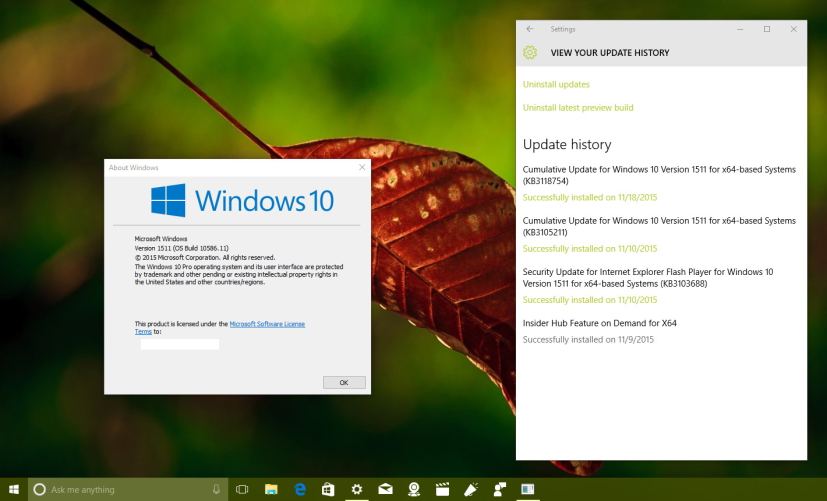Launch File Explorer from the taskbar
The height and width of the screenshot is (501, 827).
(271, 489)
